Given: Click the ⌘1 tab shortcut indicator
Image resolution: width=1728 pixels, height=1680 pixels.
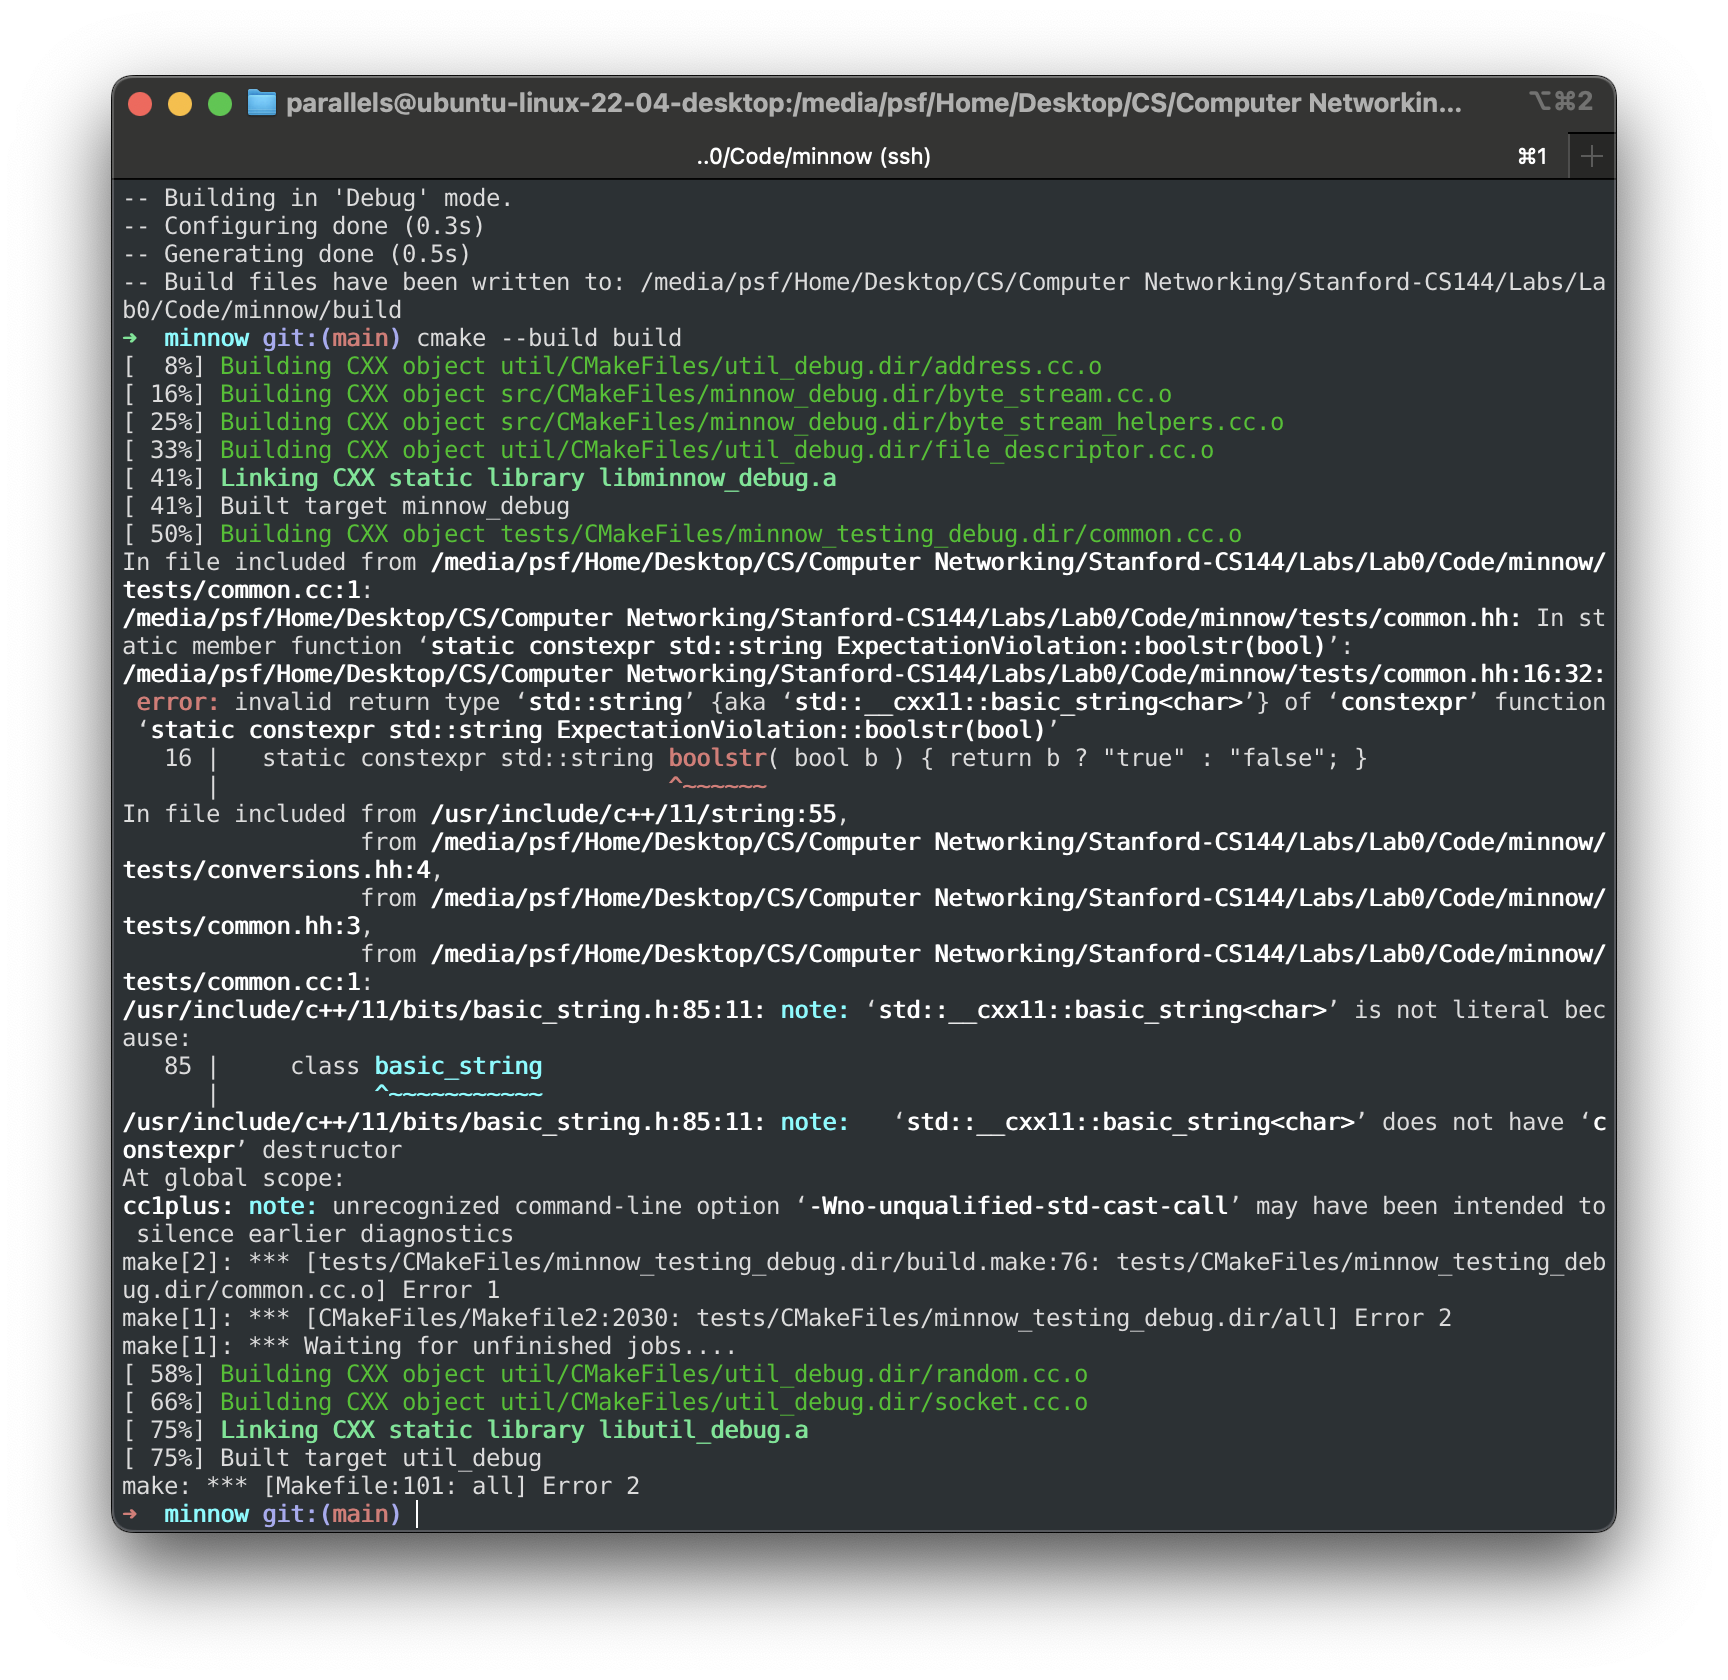Looking at the screenshot, I should [x=1531, y=155].
